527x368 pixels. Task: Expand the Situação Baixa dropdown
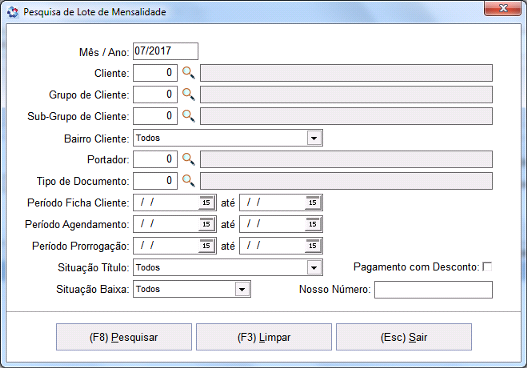(x=242, y=289)
